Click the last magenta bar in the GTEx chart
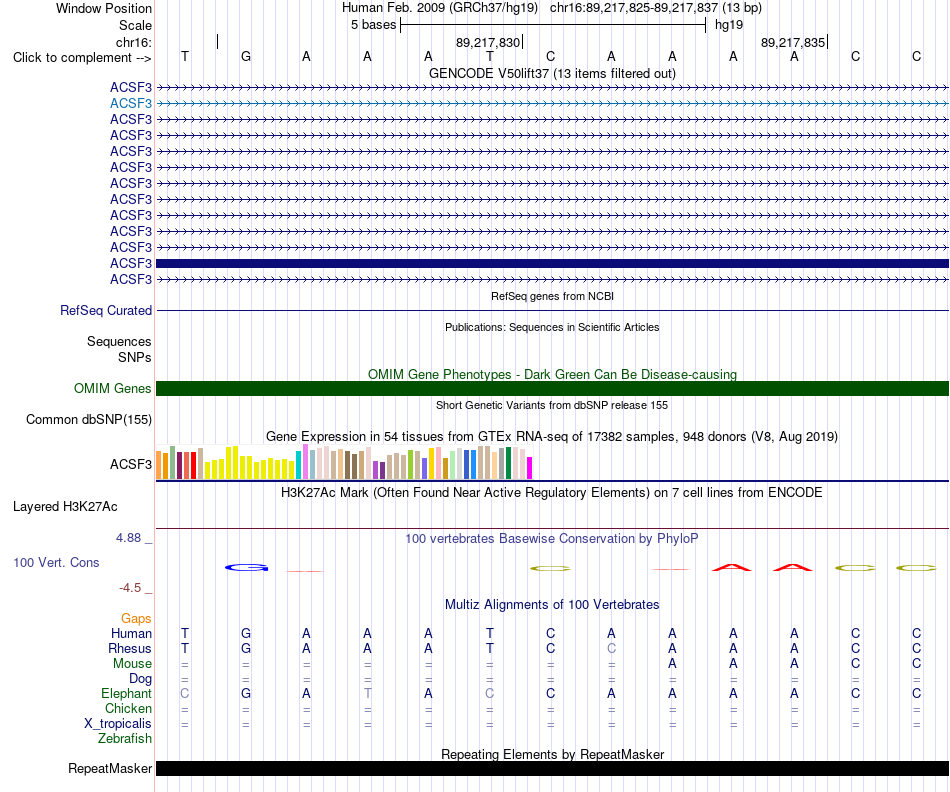The image size is (950, 792). [530, 468]
